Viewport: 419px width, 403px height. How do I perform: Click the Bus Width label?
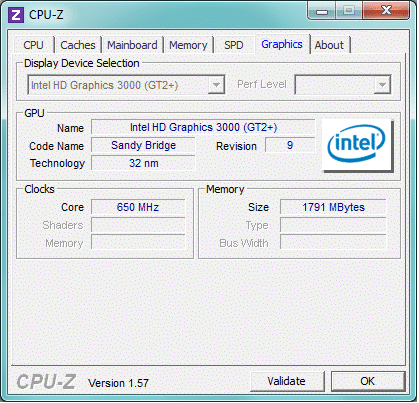coord(244,243)
